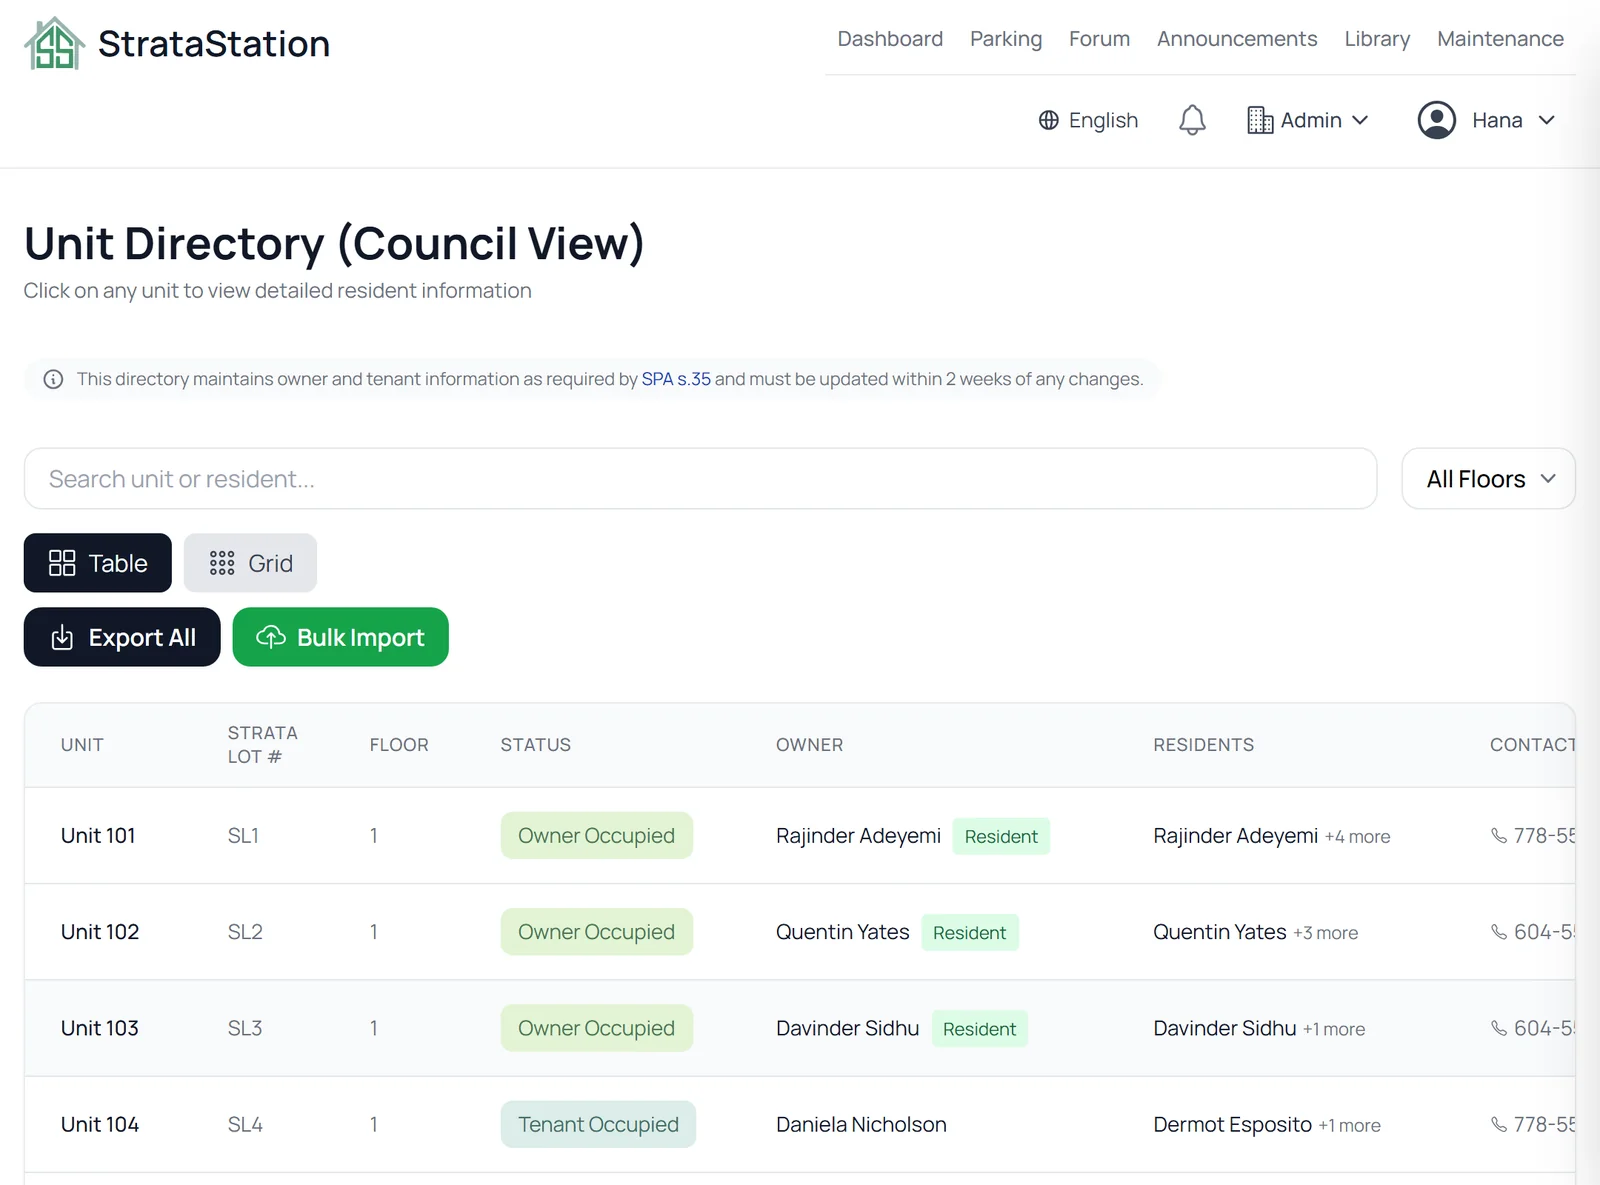Click phone icon in Unit 104 row

[x=1499, y=1124]
